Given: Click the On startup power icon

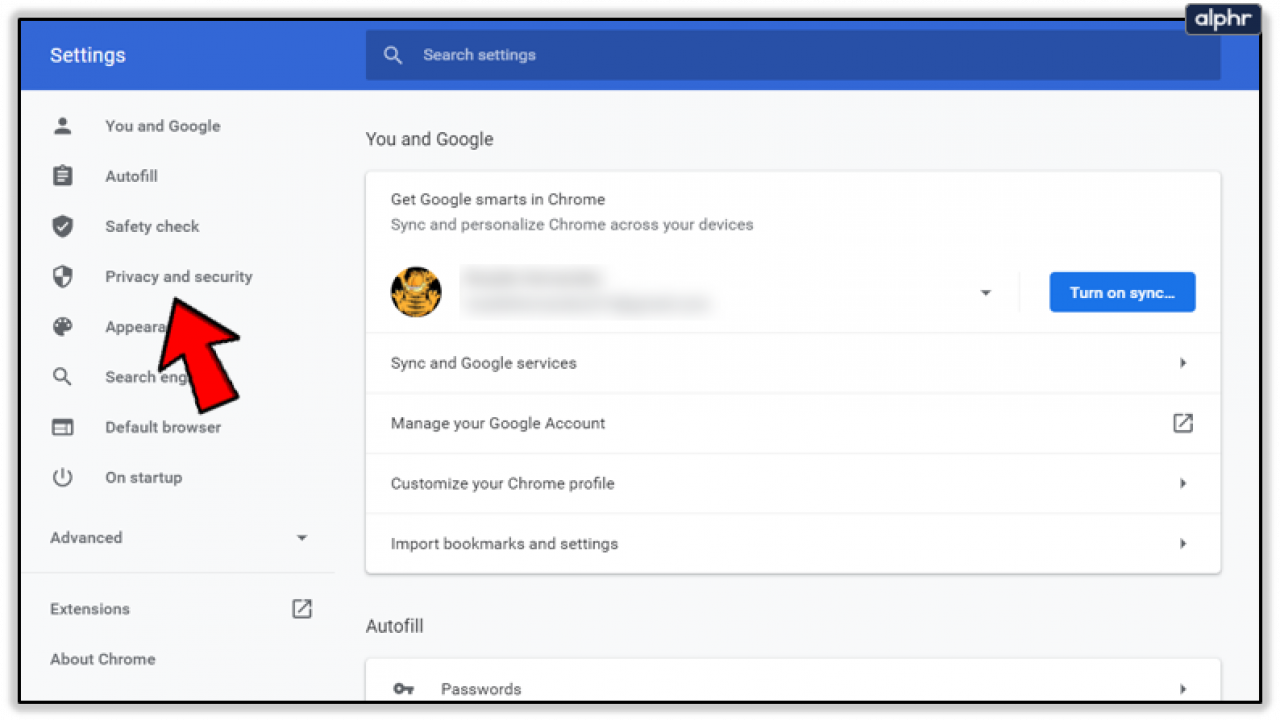Looking at the screenshot, I should coord(62,477).
